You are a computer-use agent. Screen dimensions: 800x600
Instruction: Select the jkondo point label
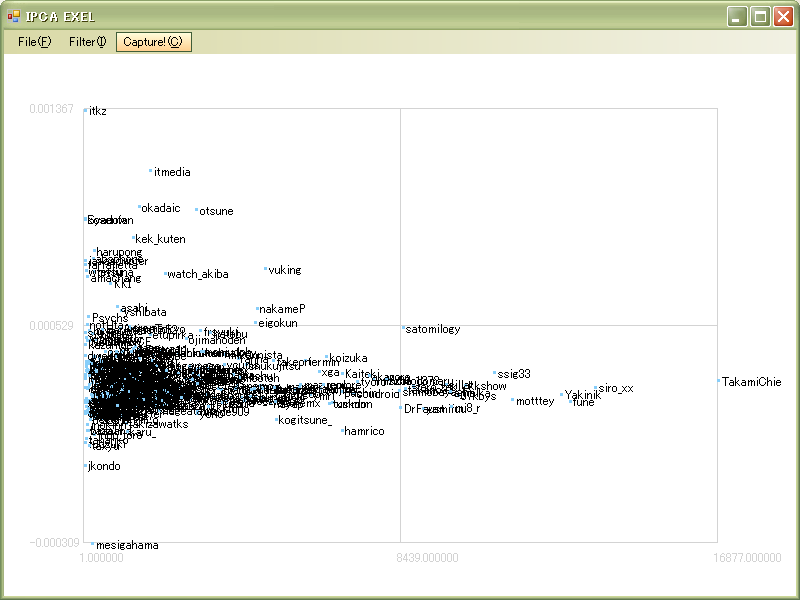point(104,466)
